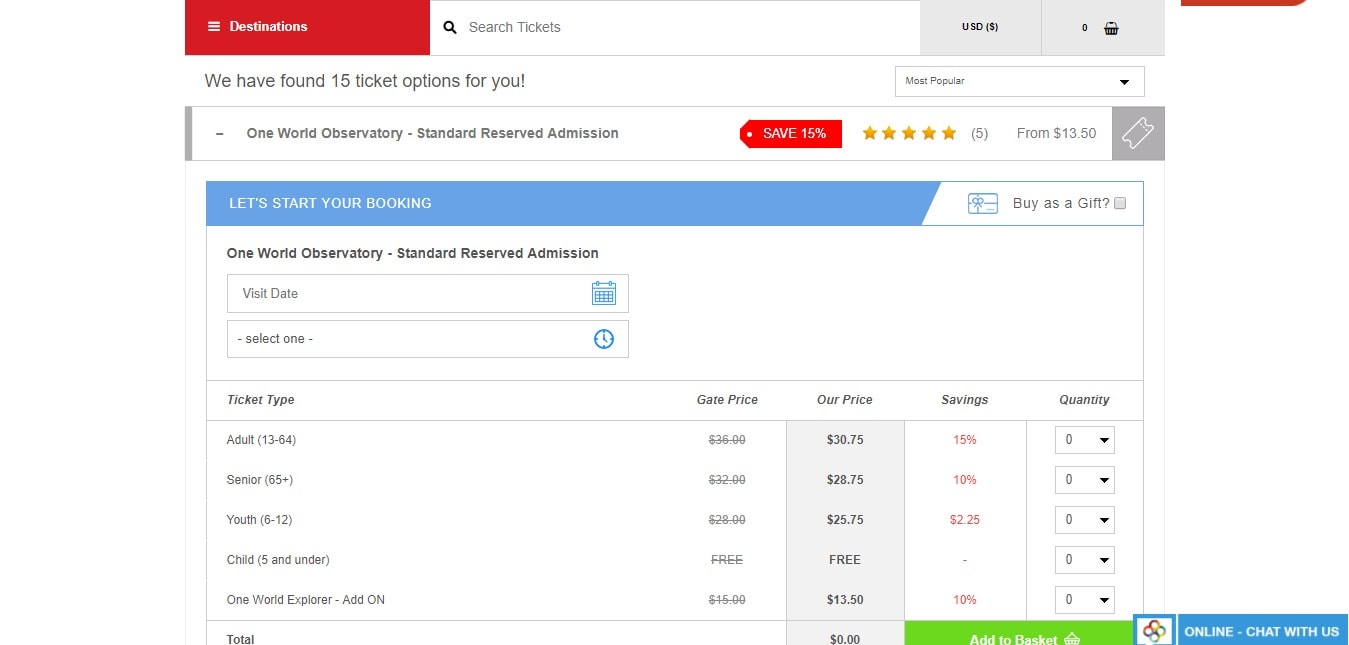Click the search magnifier icon
This screenshot has height=645, width=1349.
click(450, 28)
